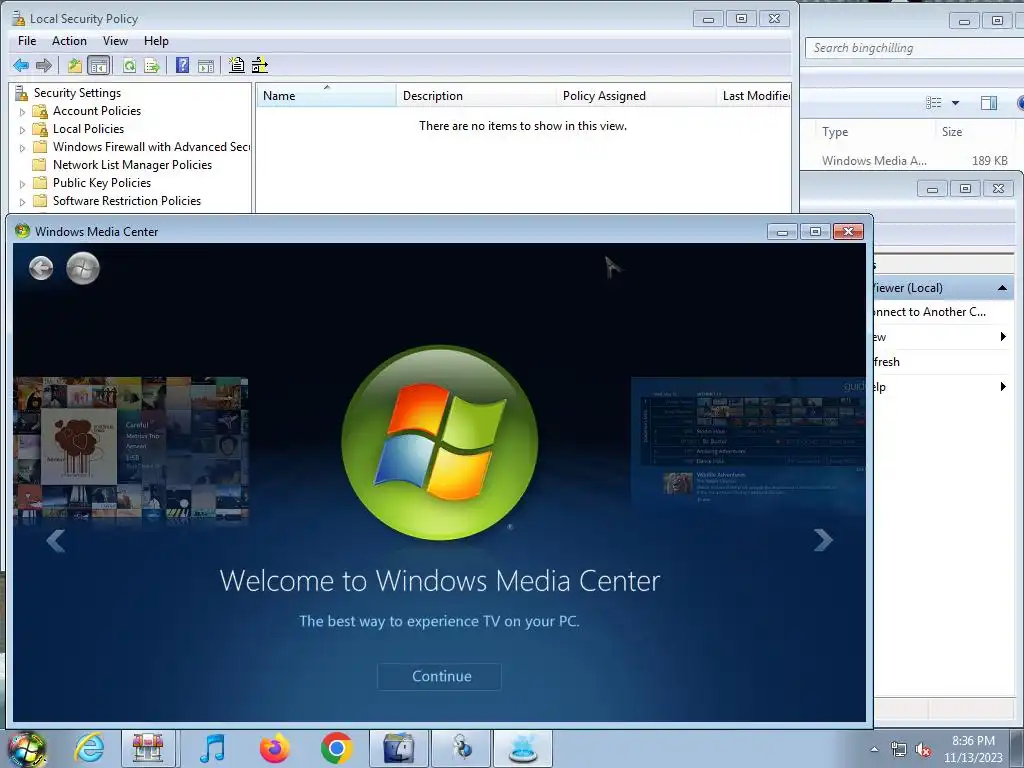The height and width of the screenshot is (768, 1024).
Task: Sort by the Name column header
Action: 326,95
